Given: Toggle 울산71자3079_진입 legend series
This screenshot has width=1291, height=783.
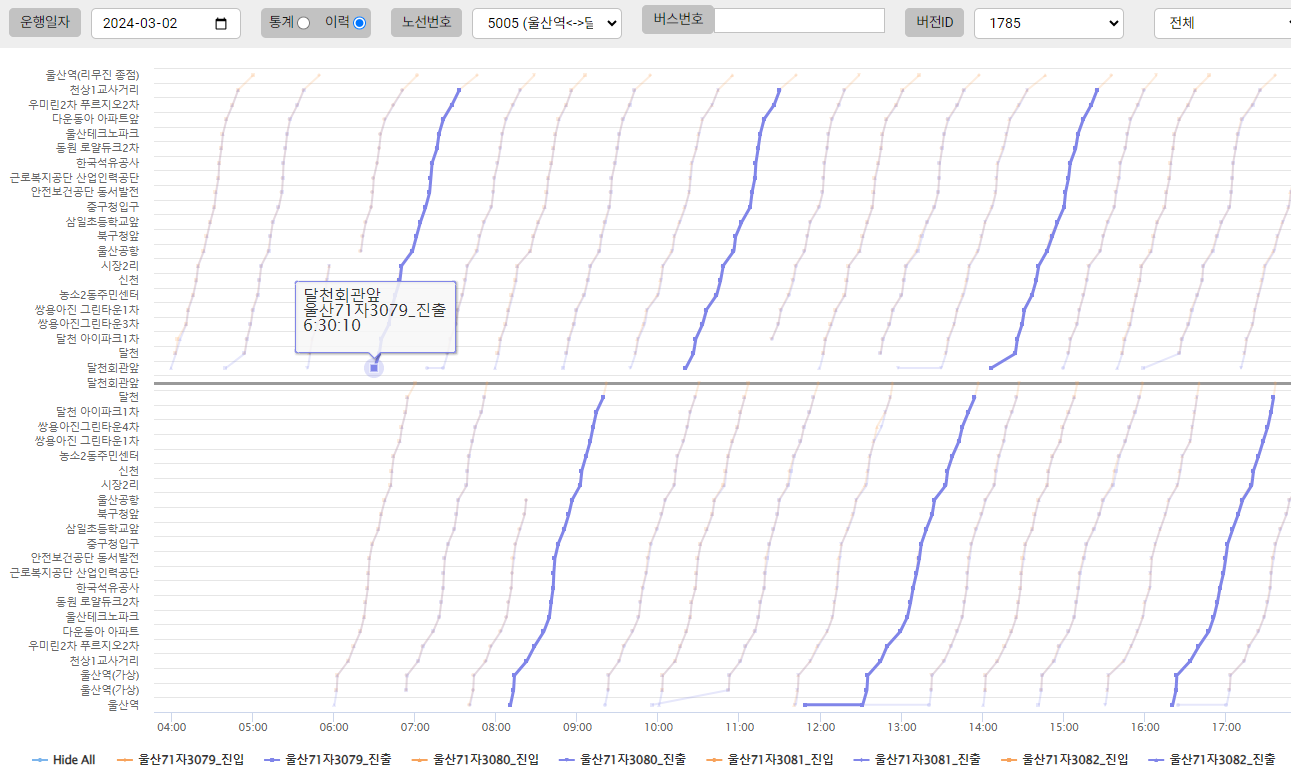Looking at the screenshot, I should click(x=190, y=760).
